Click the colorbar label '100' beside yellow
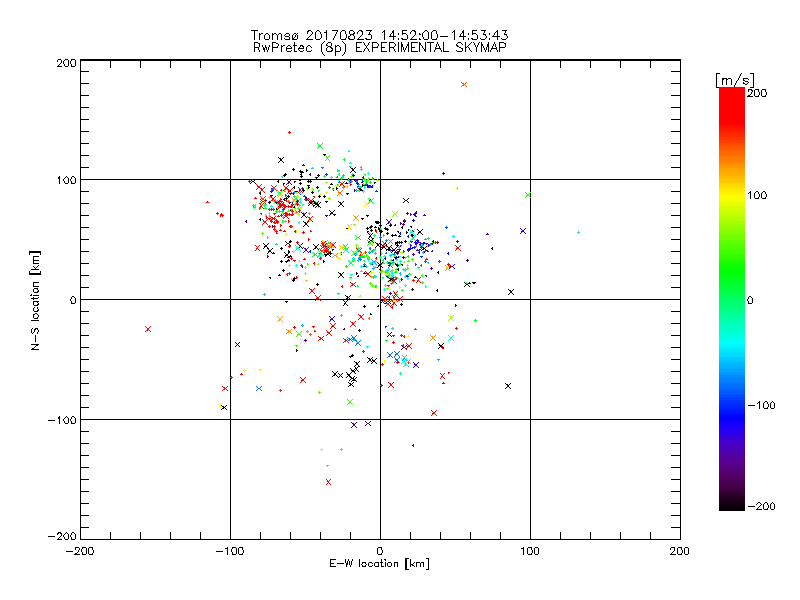The height and width of the screenshot is (600, 800). 757,195
